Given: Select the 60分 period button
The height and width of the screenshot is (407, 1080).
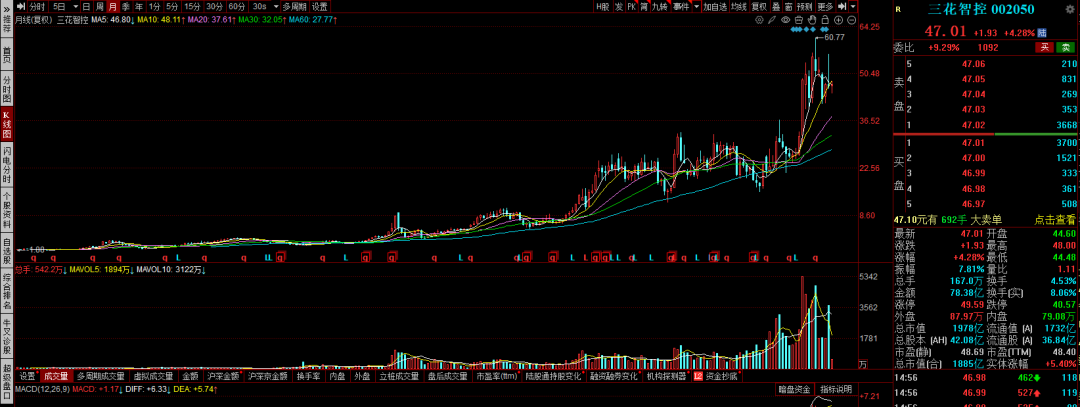Looking at the screenshot, I should [236, 6].
